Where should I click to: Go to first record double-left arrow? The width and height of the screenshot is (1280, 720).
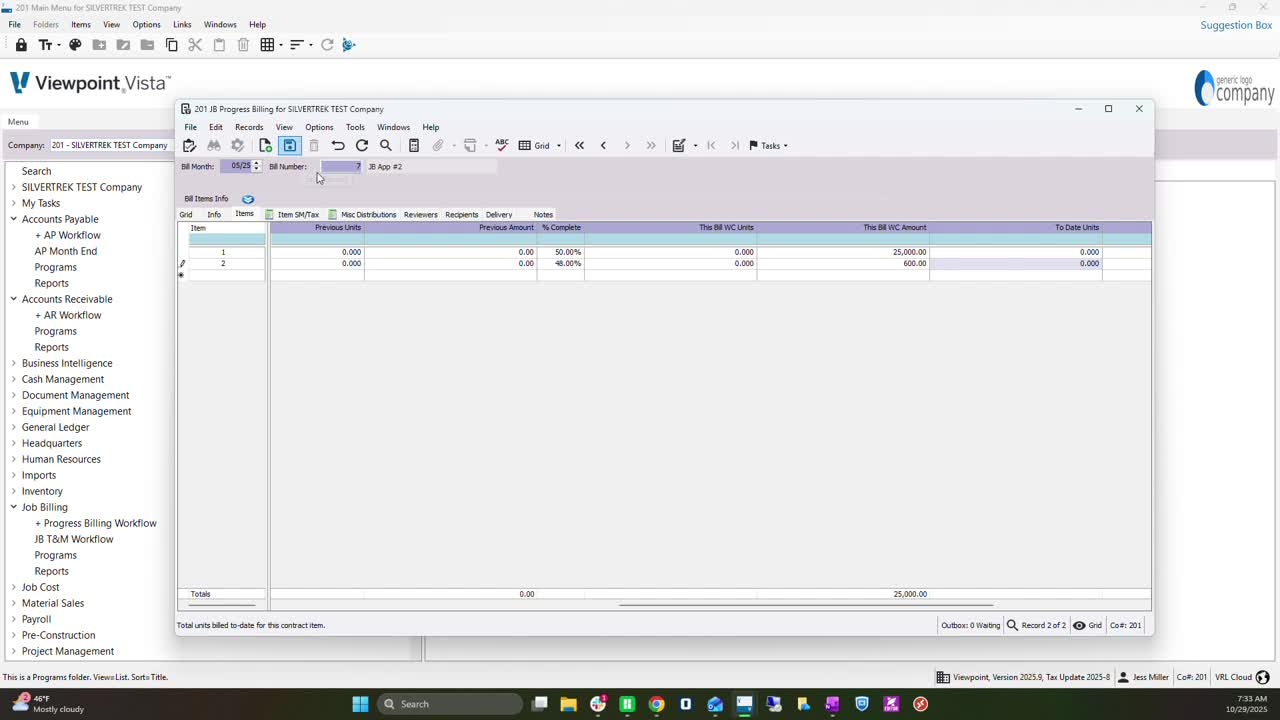pos(579,146)
